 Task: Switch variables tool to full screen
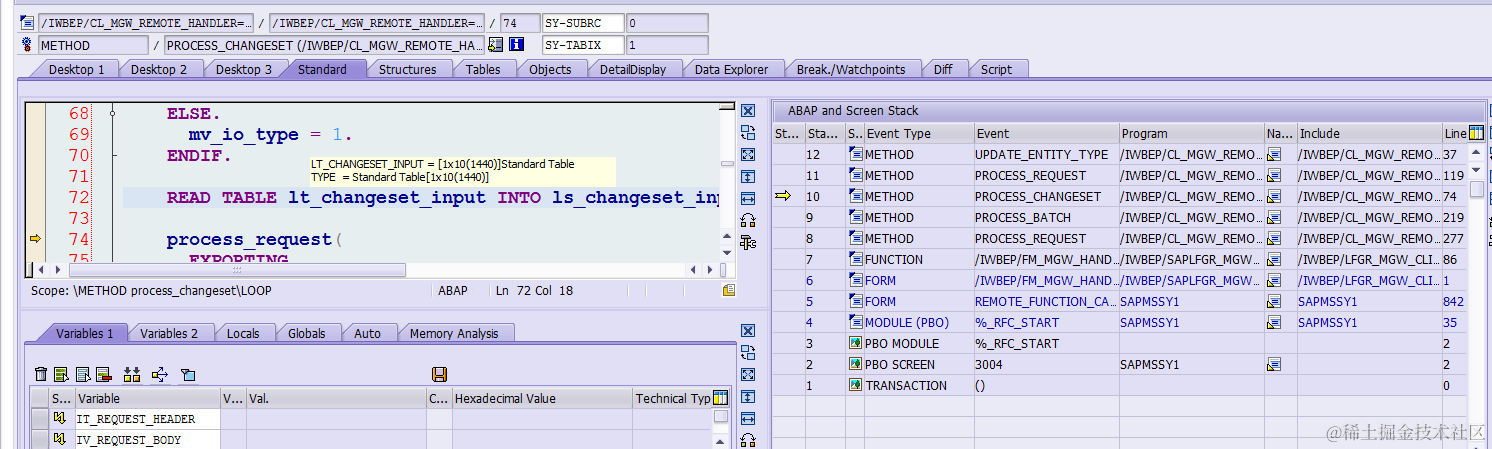pyautogui.click(x=747, y=375)
